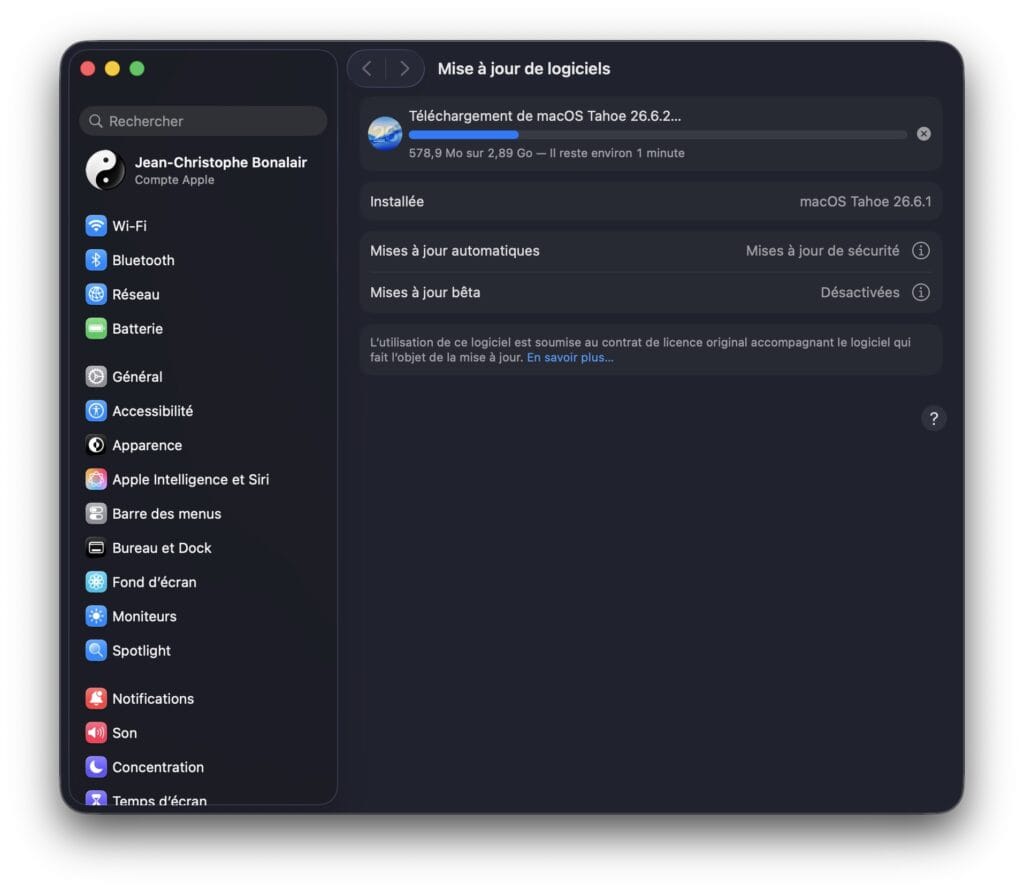Open the Apple Intelligence et Siri icon
This screenshot has width=1024, height=893.
tap(96, 479)
